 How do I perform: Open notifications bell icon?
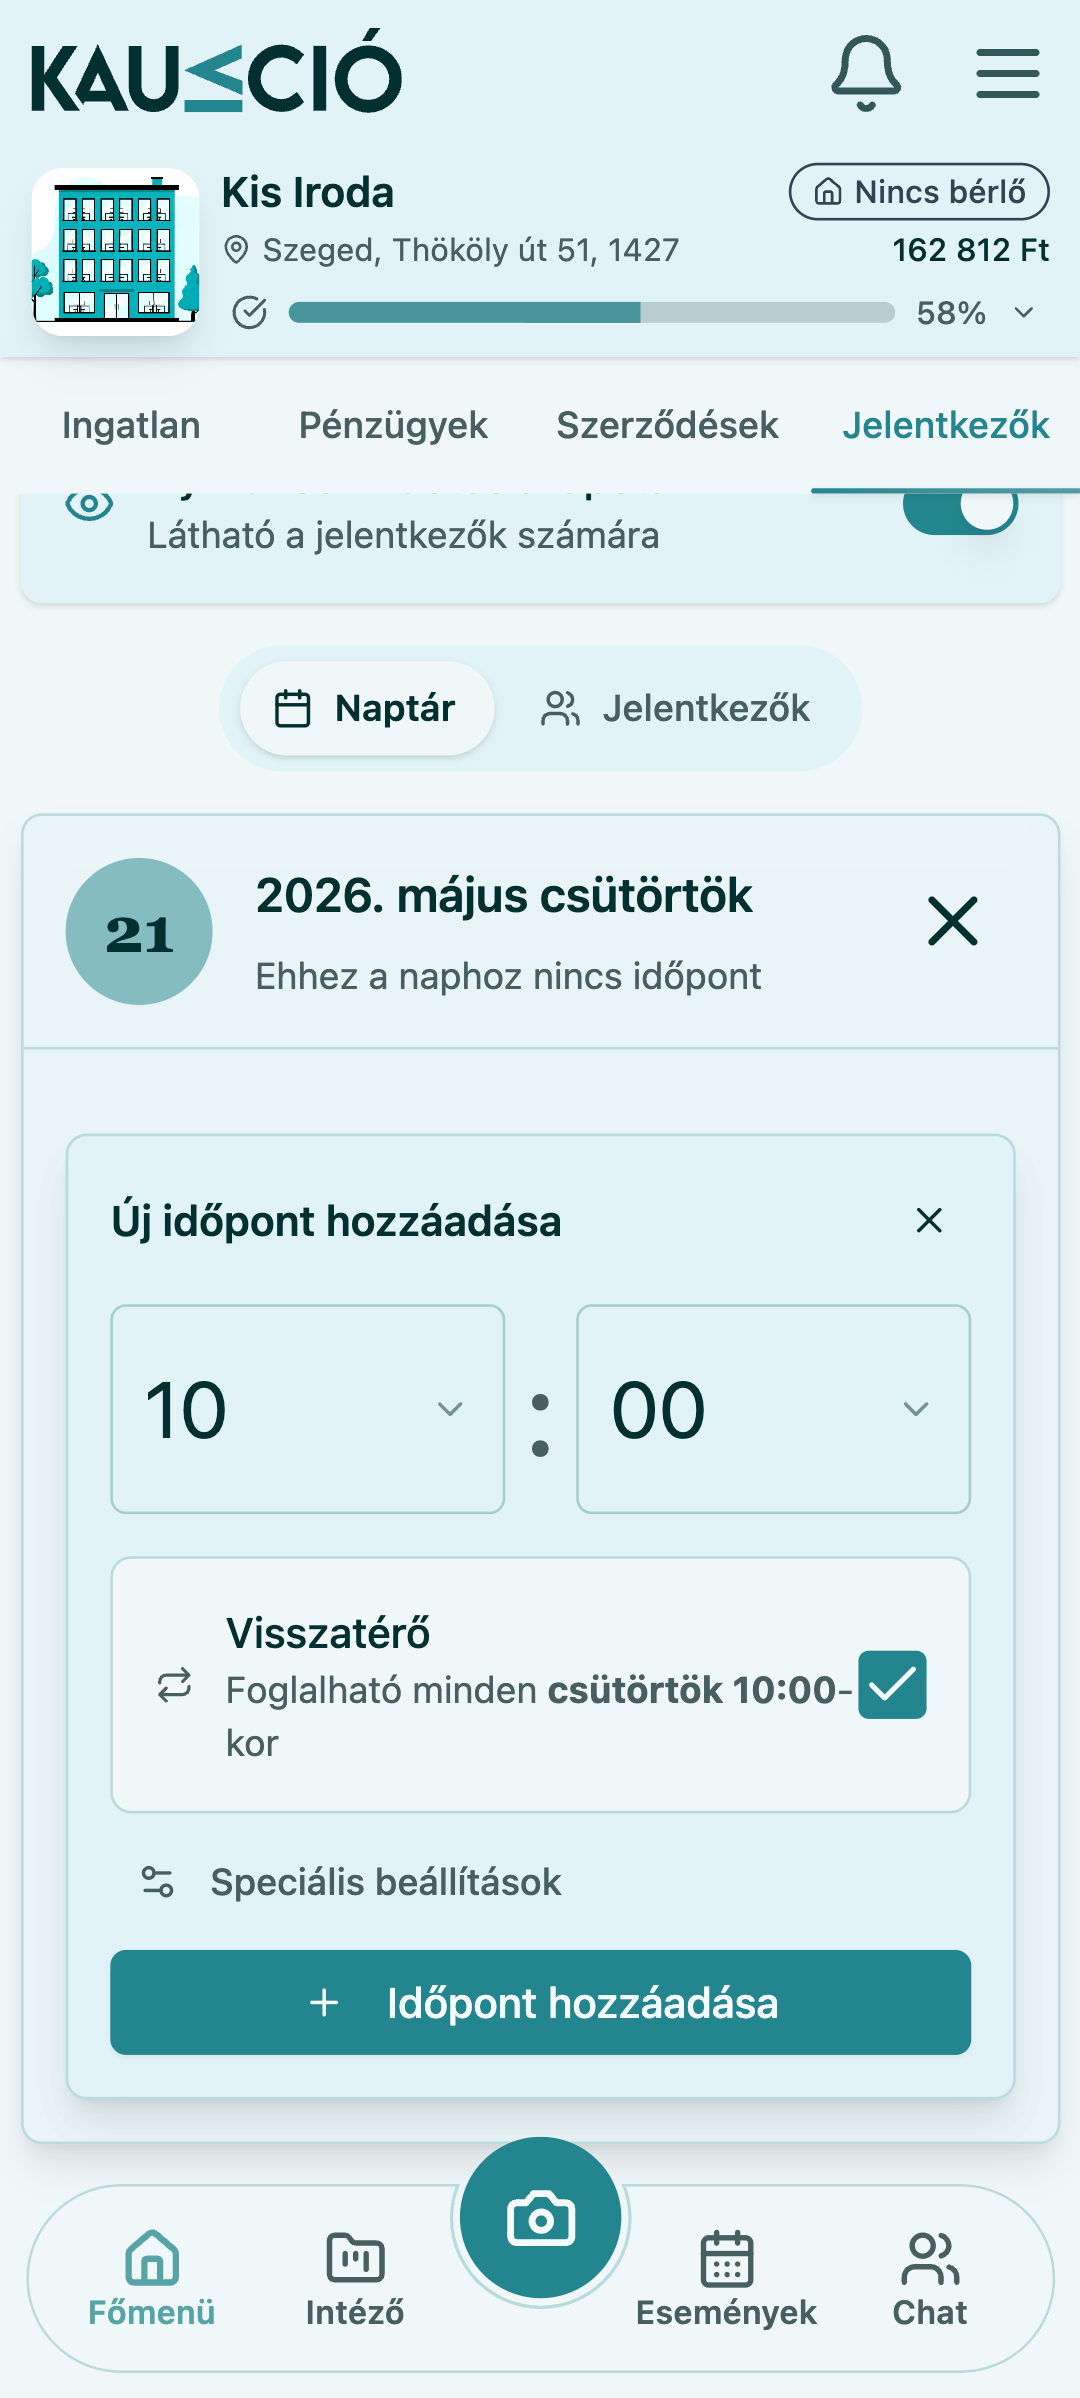click(x=866, y=73)
